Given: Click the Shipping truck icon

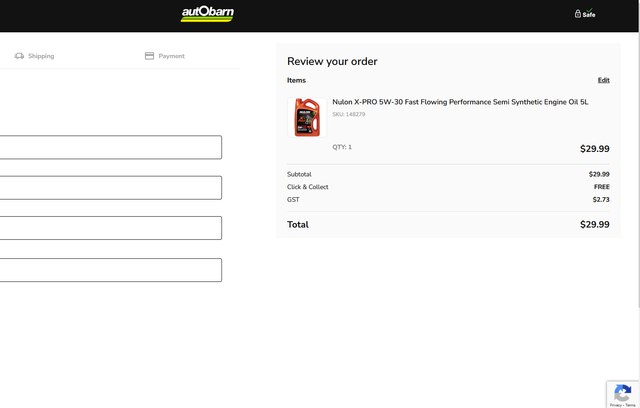Looking at the screenshot, I should click(19, 56).
